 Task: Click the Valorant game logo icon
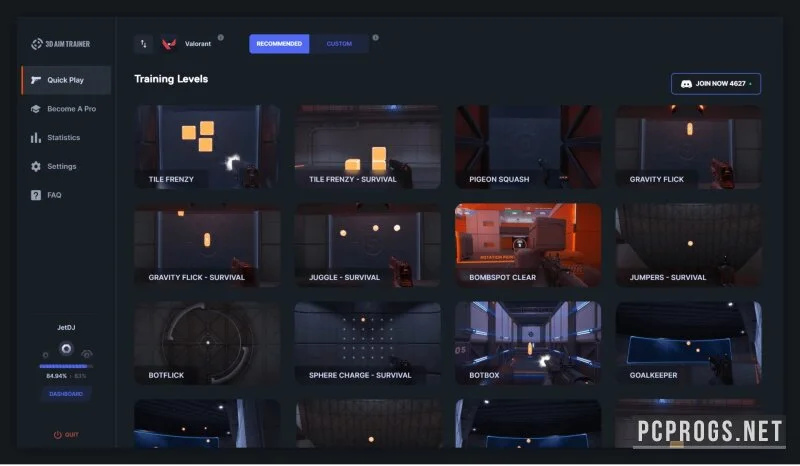click(169, 44)
